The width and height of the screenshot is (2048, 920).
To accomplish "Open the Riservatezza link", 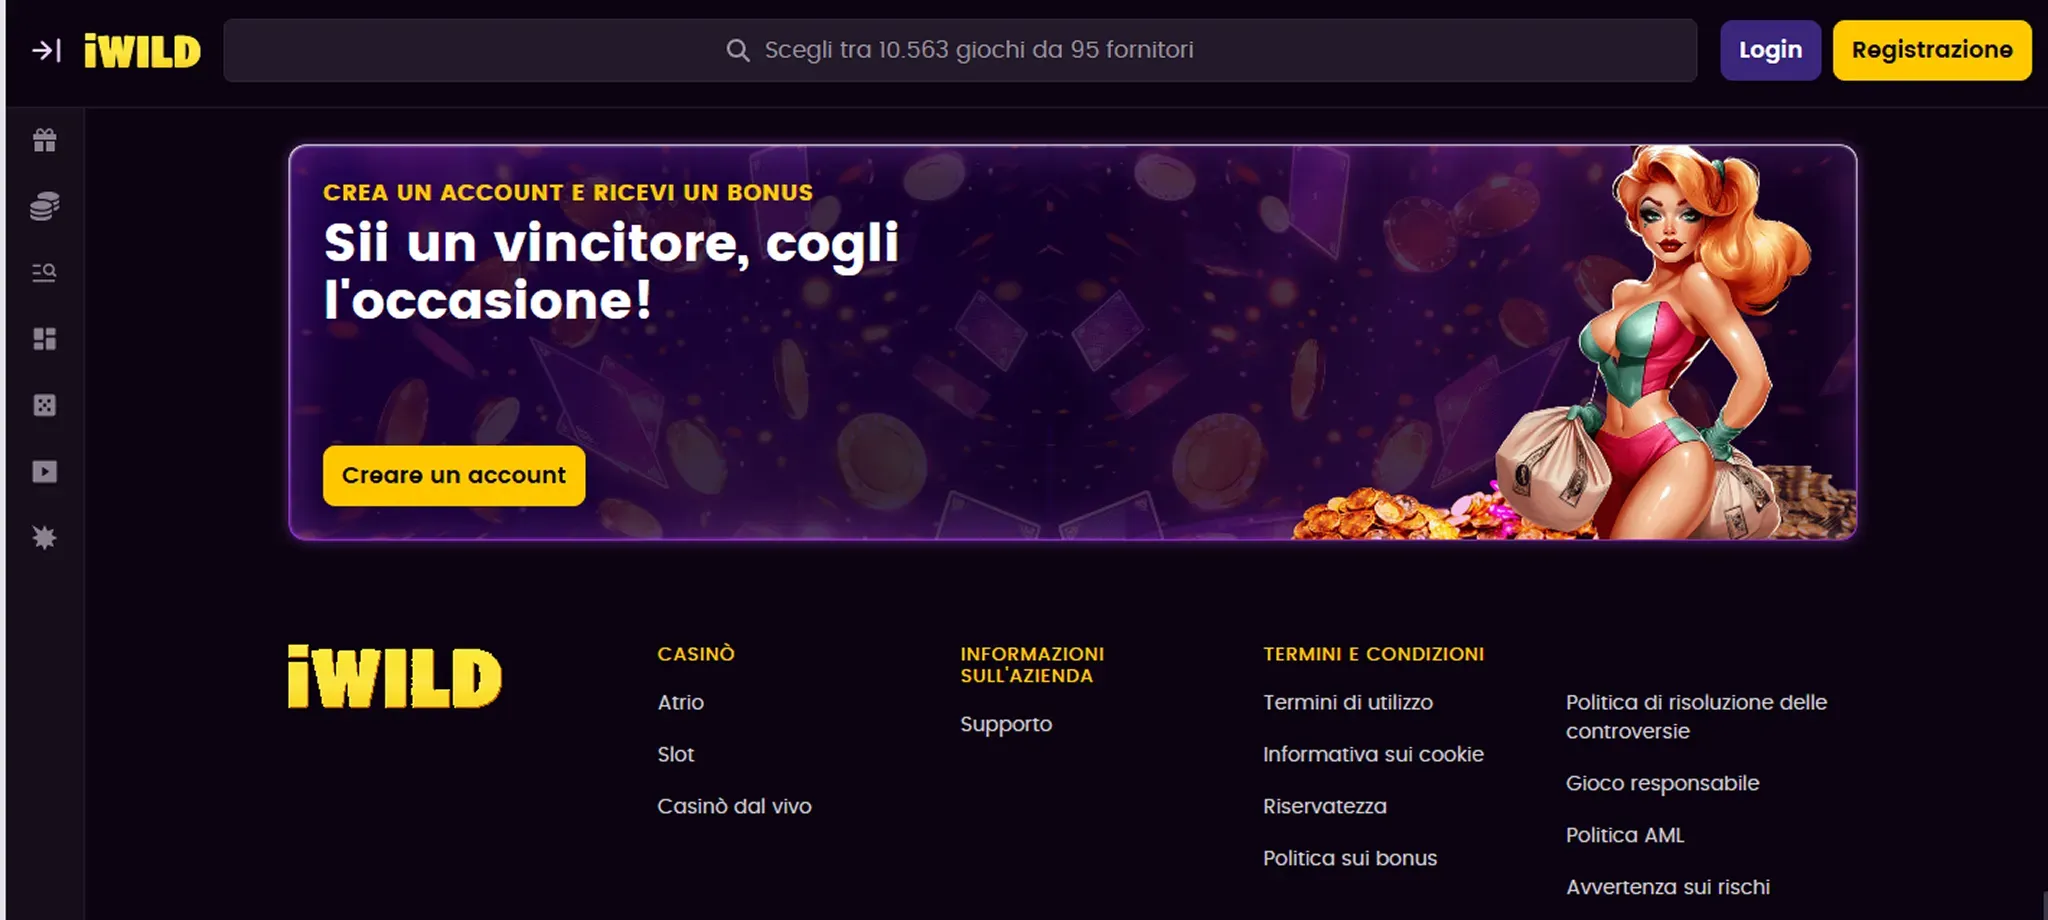I will point(1324,807).
